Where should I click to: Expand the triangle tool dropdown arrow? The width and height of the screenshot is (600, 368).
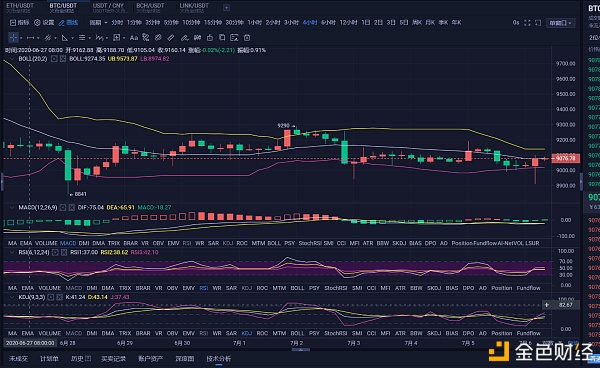tap(72, 38)
